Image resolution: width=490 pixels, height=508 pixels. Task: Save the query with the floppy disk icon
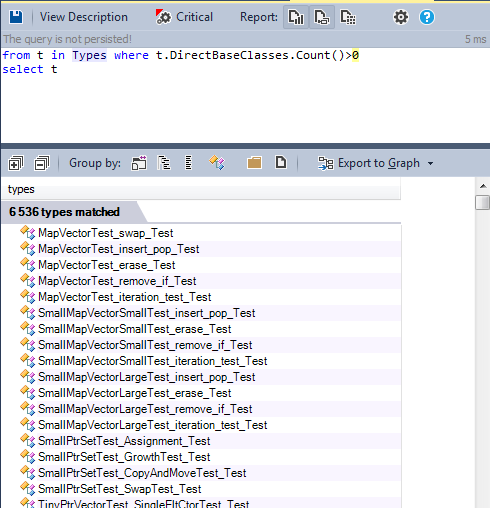click(16, 17)
